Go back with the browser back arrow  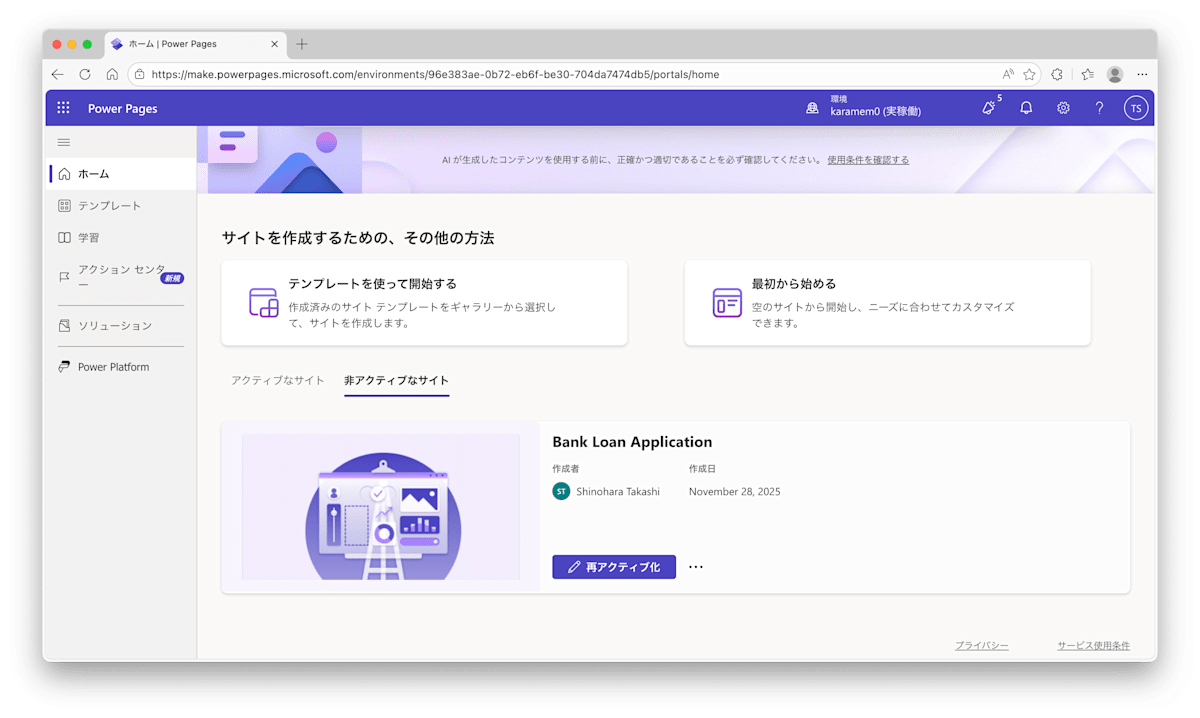coord(57,74)
